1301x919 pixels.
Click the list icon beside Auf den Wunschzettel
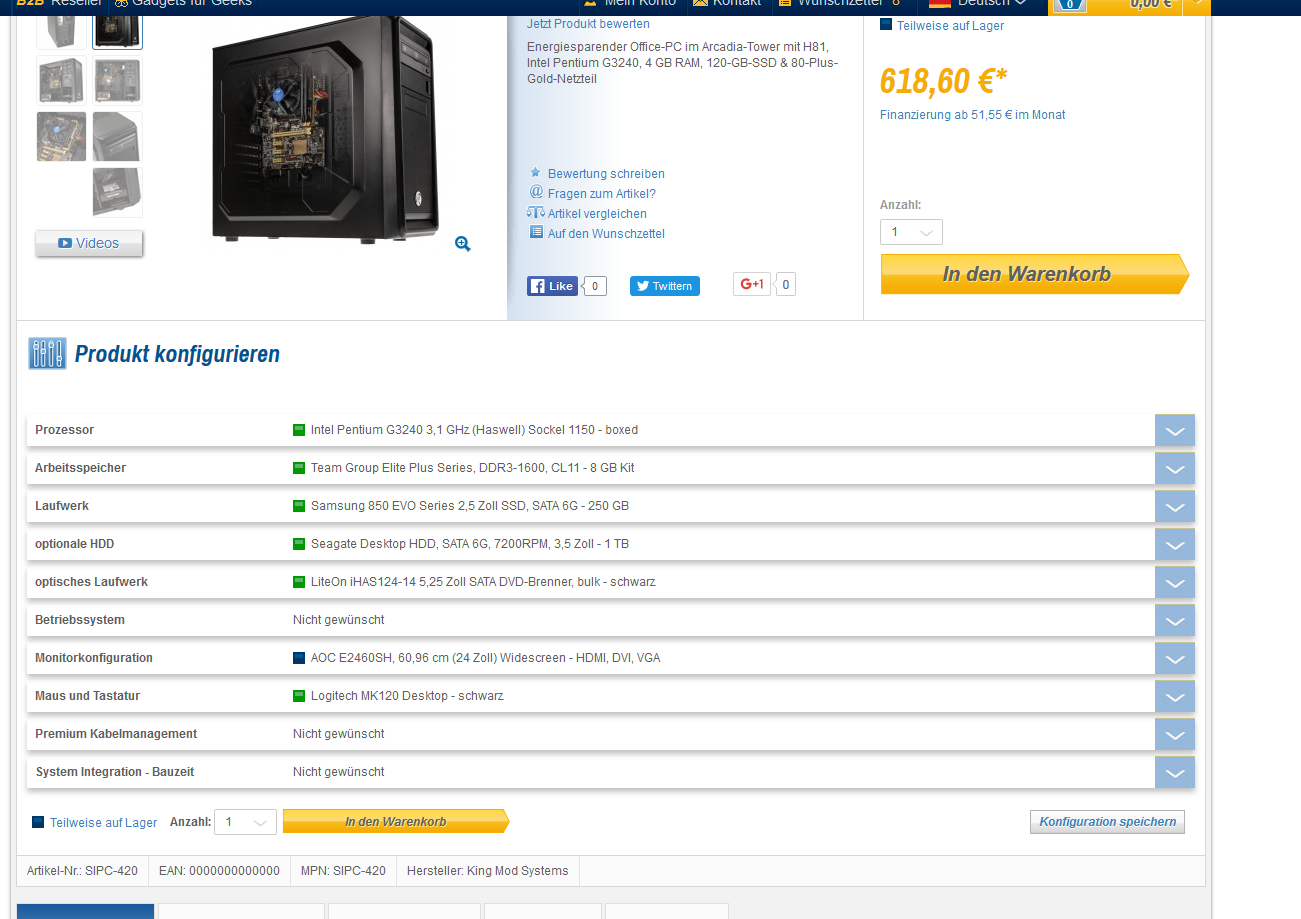click(536, 232)
